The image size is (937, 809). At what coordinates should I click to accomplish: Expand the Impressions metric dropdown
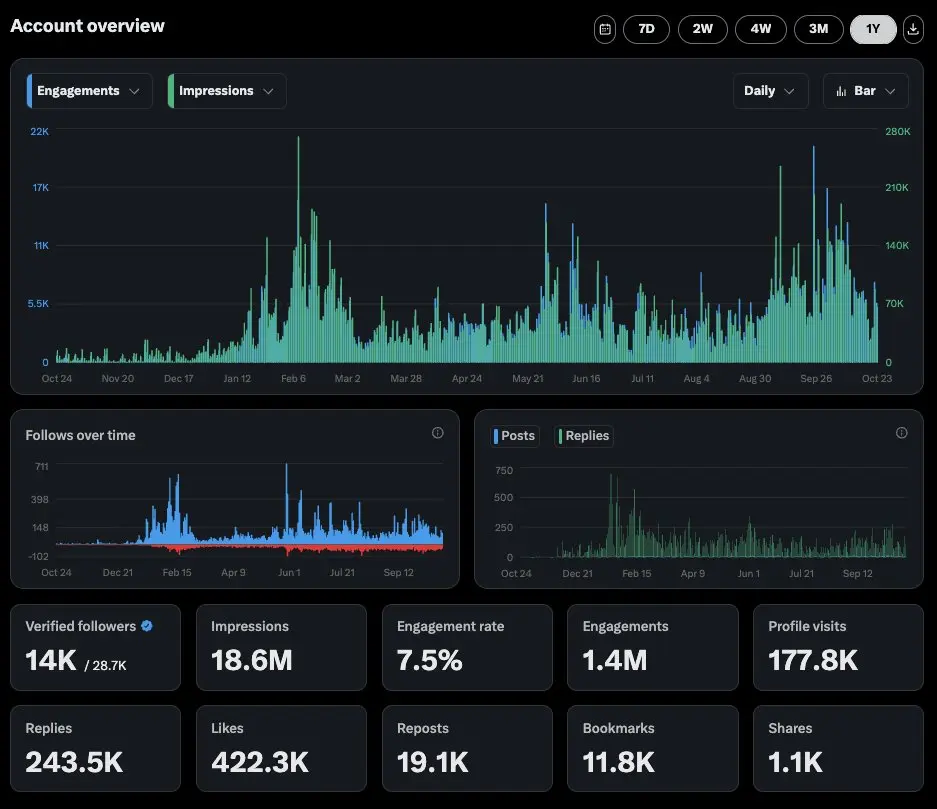coord(227,91)
